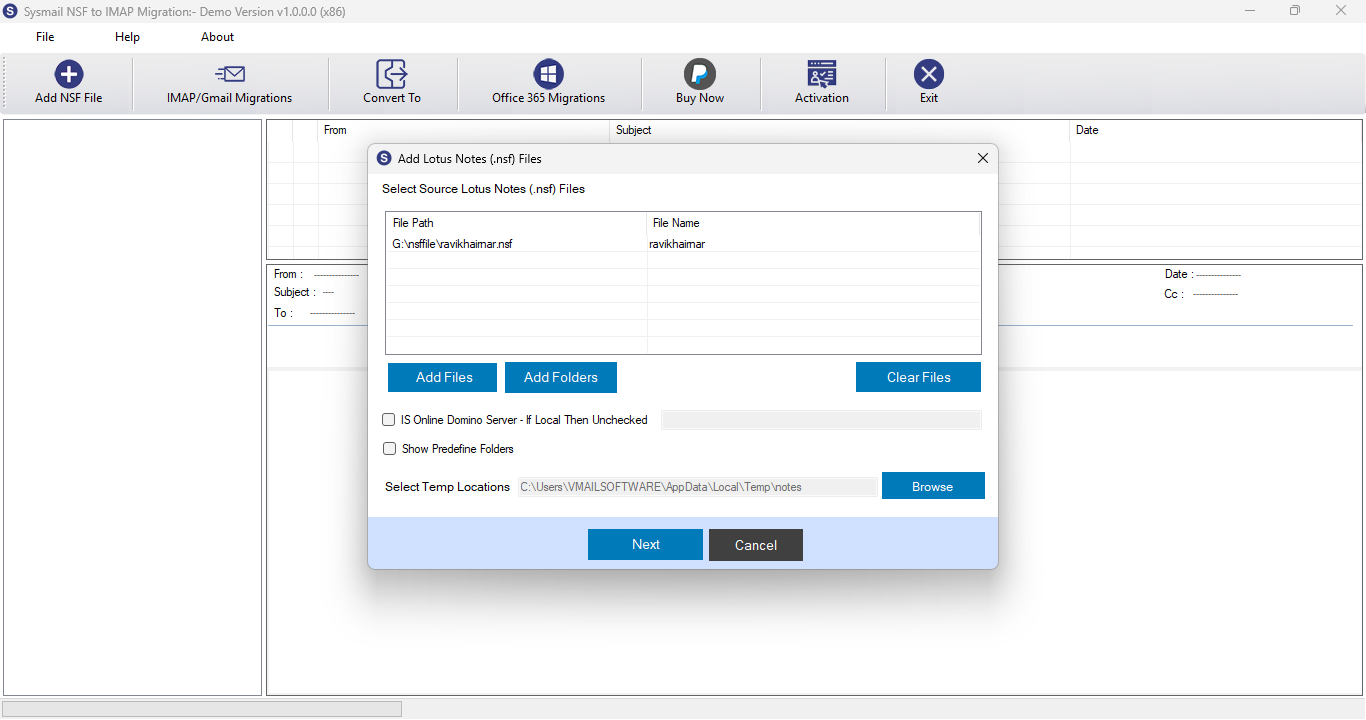Screen dimensions: 1366x720
Task: Click the Select Temp Locations path field
Action: pos(697,487)
